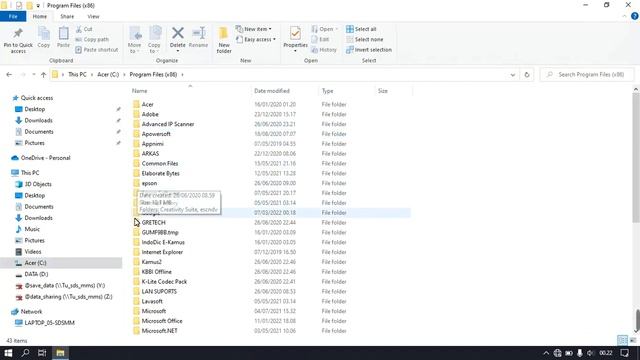
Task: Click the vertical scrollbar thumb
Action: pos(636,157)
